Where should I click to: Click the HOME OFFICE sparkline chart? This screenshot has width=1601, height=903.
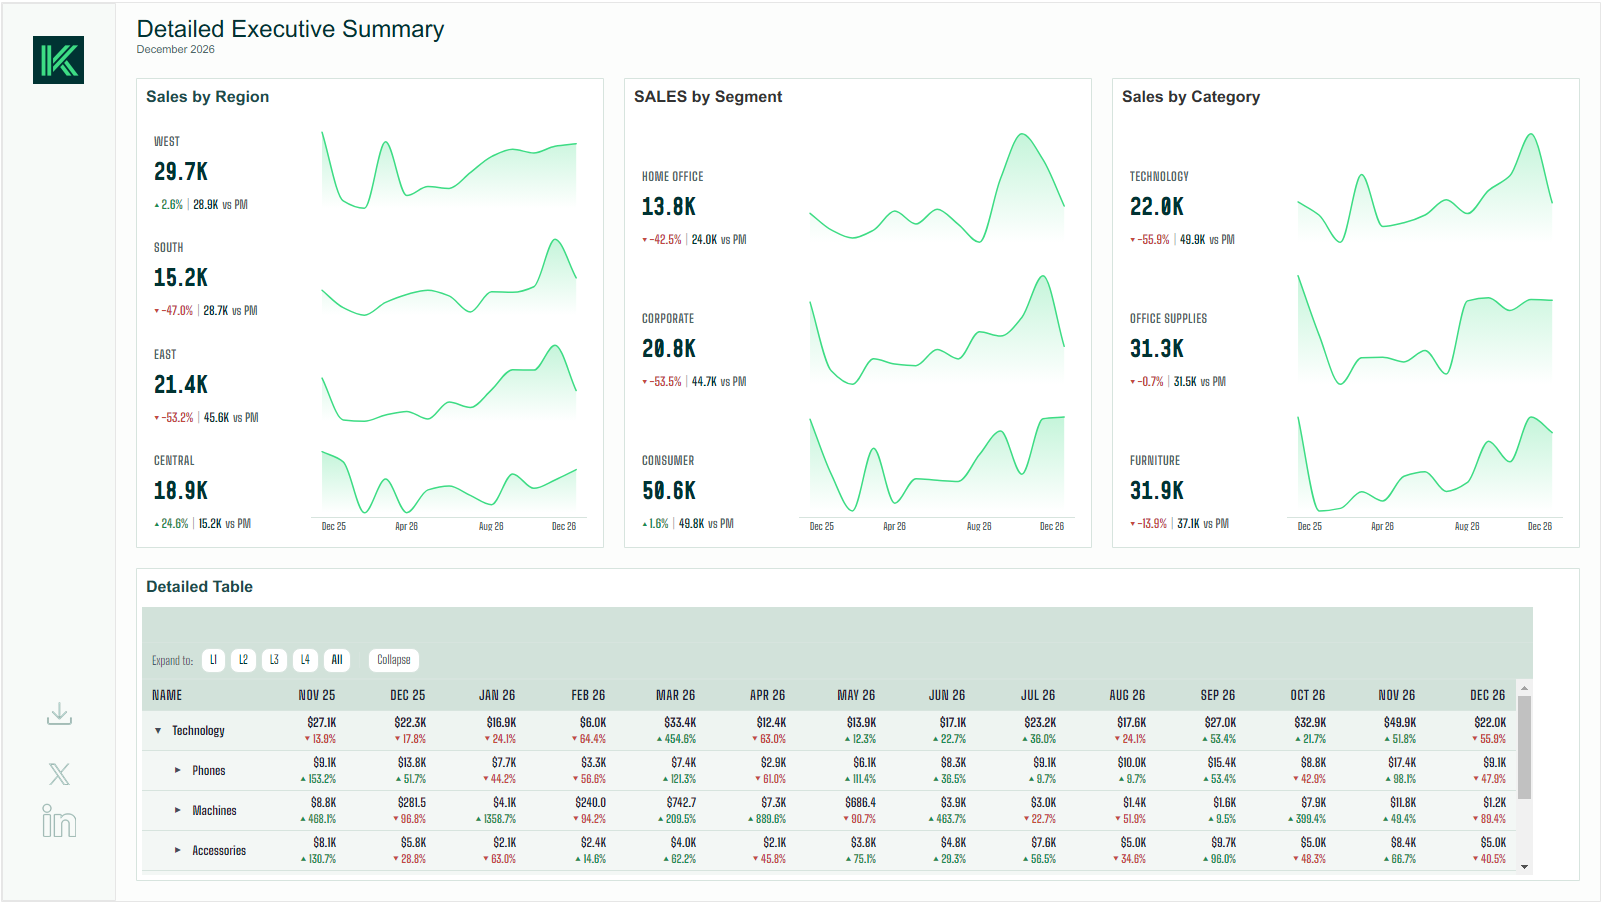pyautogui.click(x=937, y=188)
